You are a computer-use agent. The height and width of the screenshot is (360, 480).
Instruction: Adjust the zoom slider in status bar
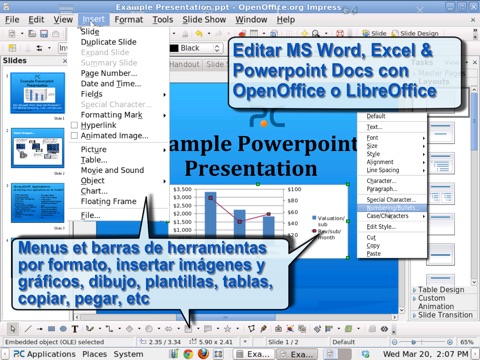(x=422, y=342)
